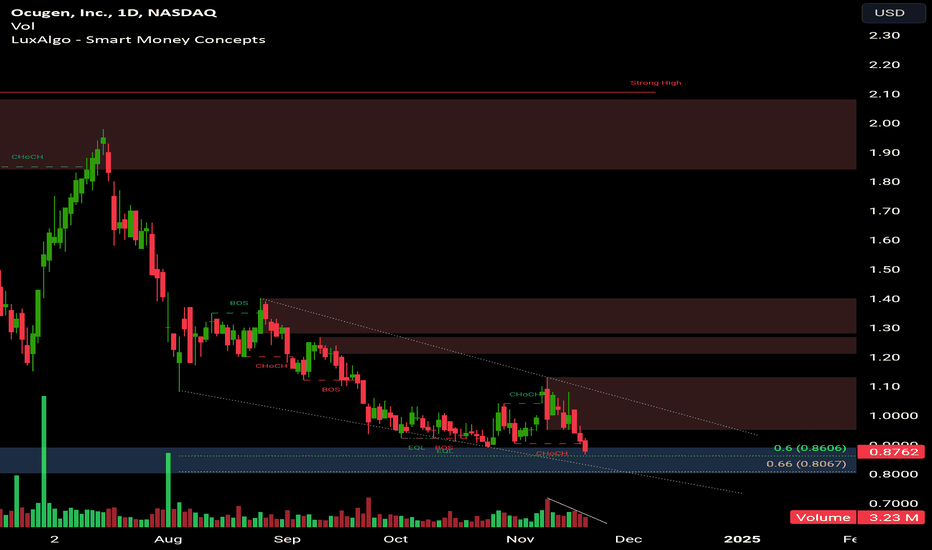Viewport: 932px width, 550px height.
Task: Click the 2025 label on the time axis
Action: coord(742,539)
